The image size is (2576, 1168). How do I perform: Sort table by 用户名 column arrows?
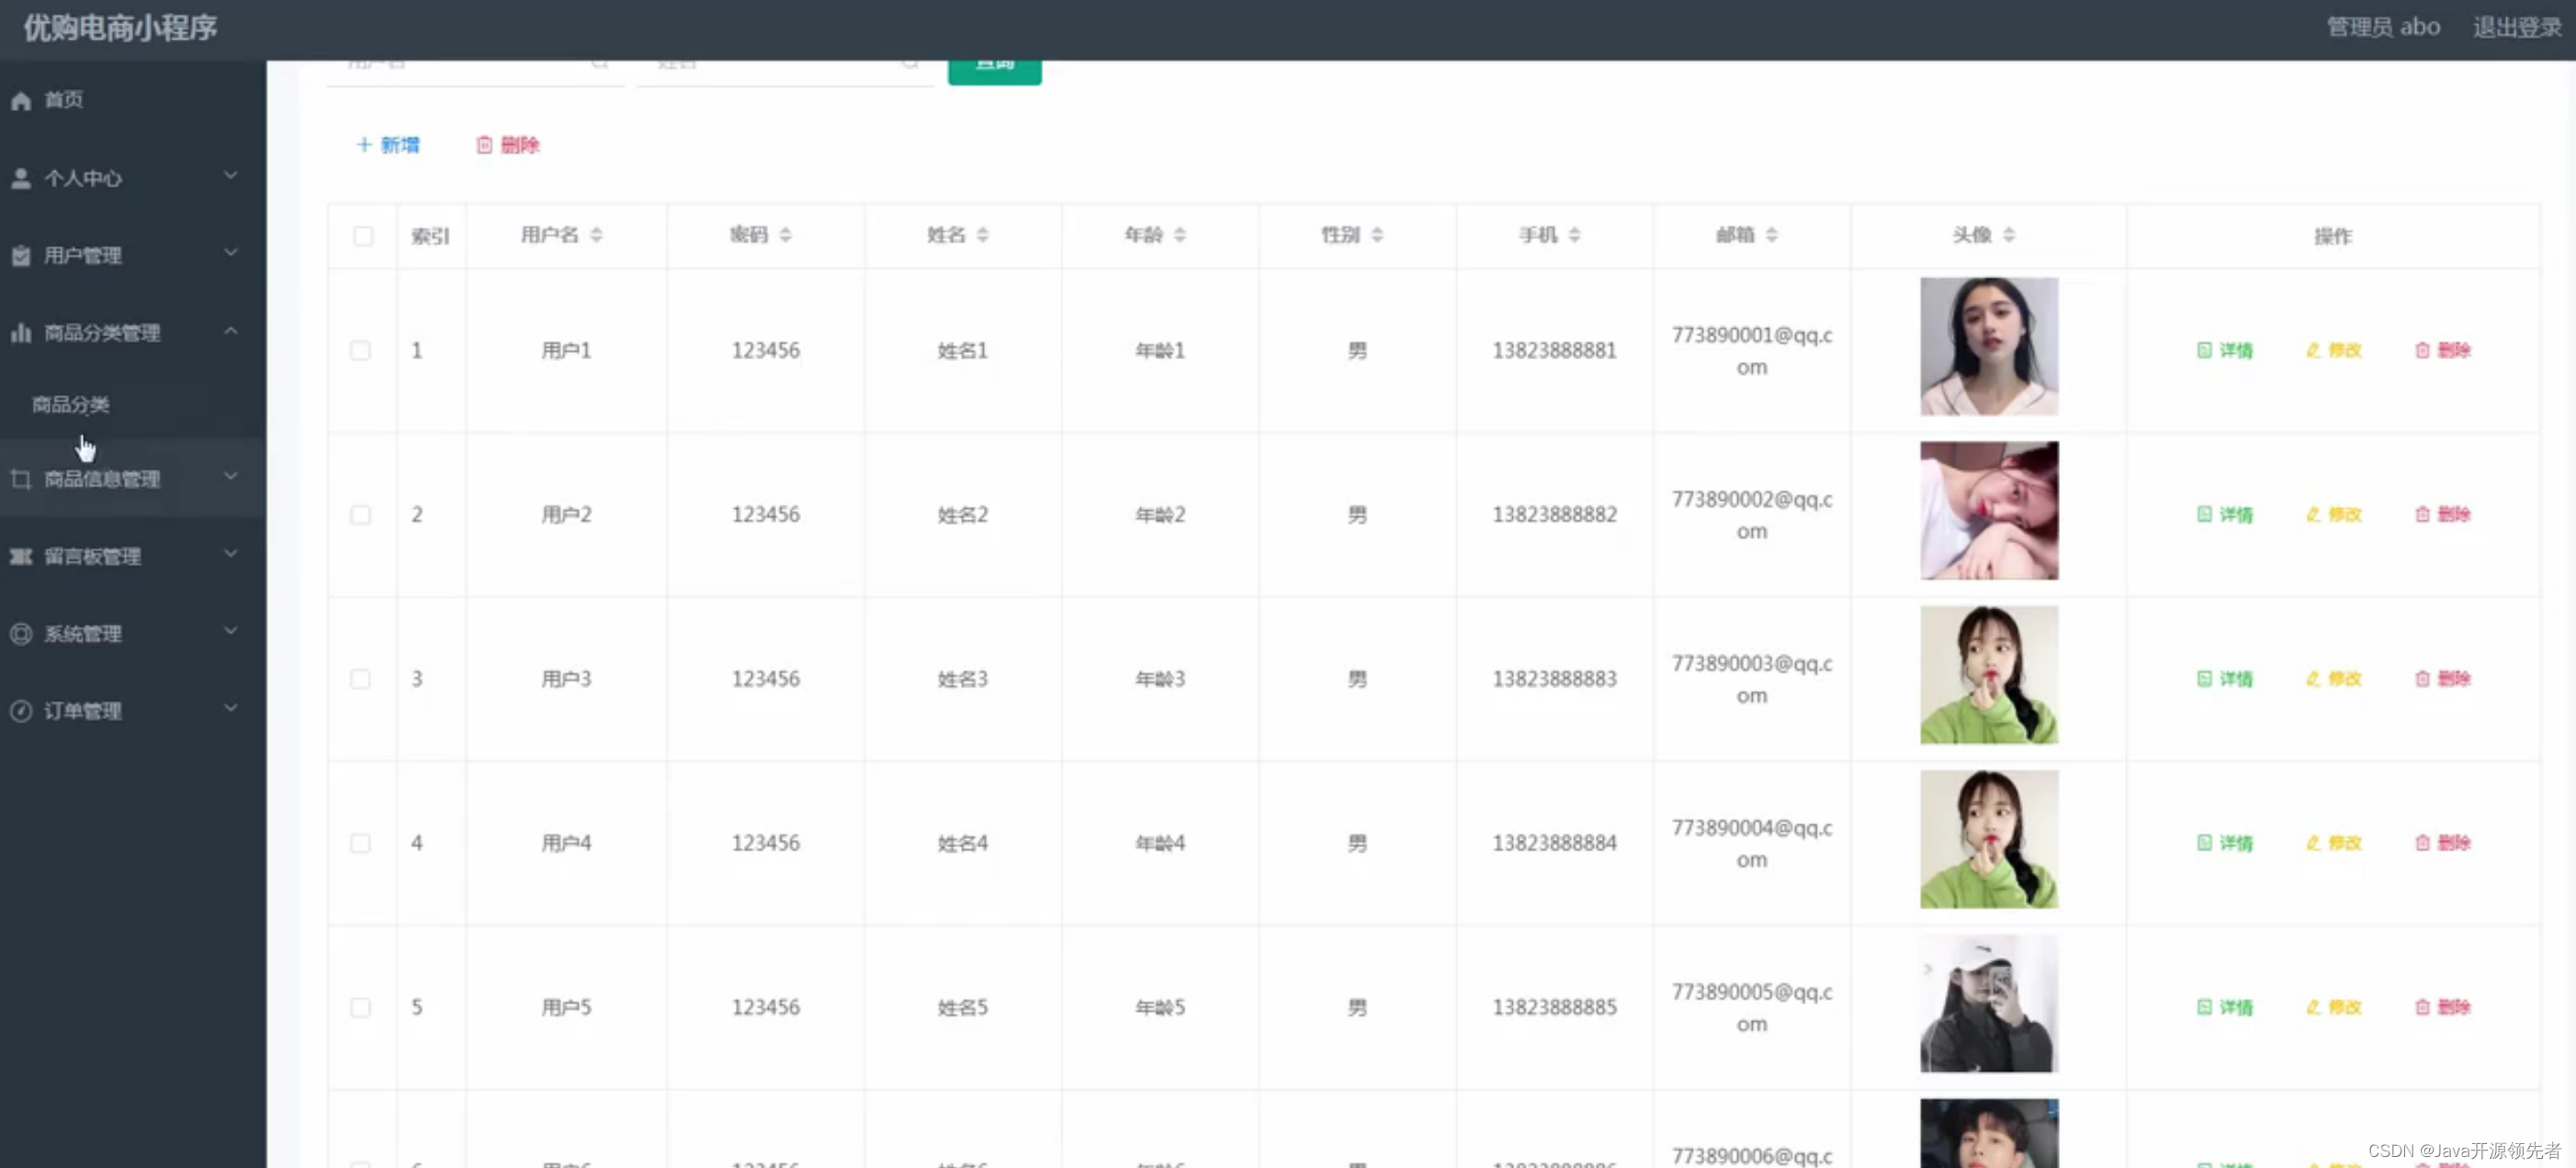[x=597, y=235]
